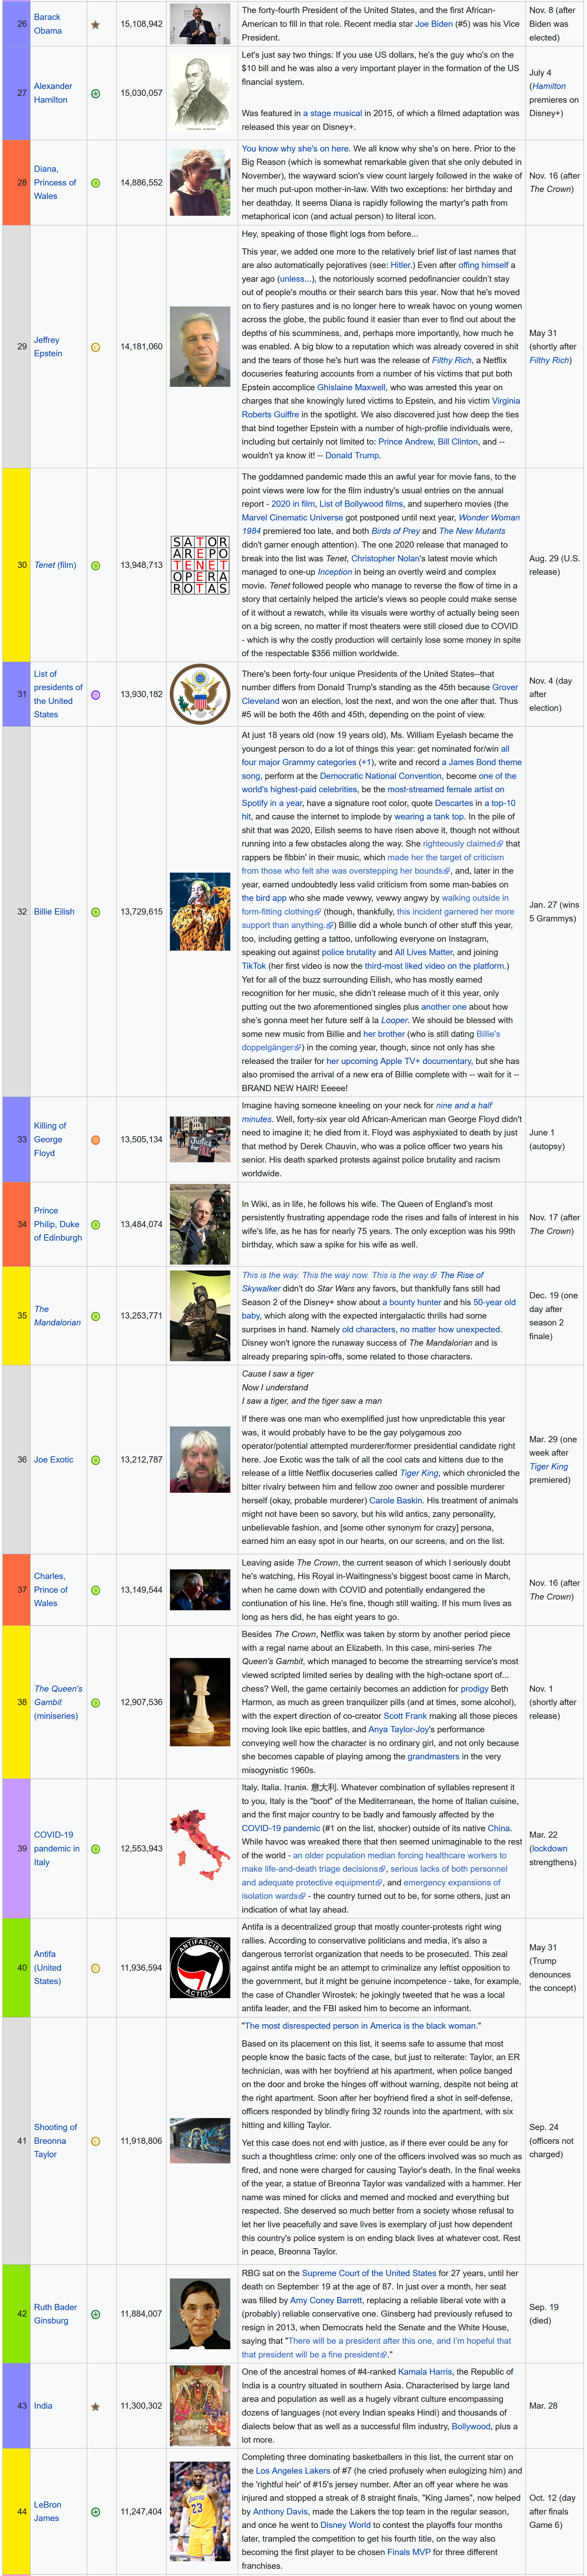Click the class icon in The Queen's Gambit row
Image resolution: width=587 pixels, height=2576 pixels.
96,1702
